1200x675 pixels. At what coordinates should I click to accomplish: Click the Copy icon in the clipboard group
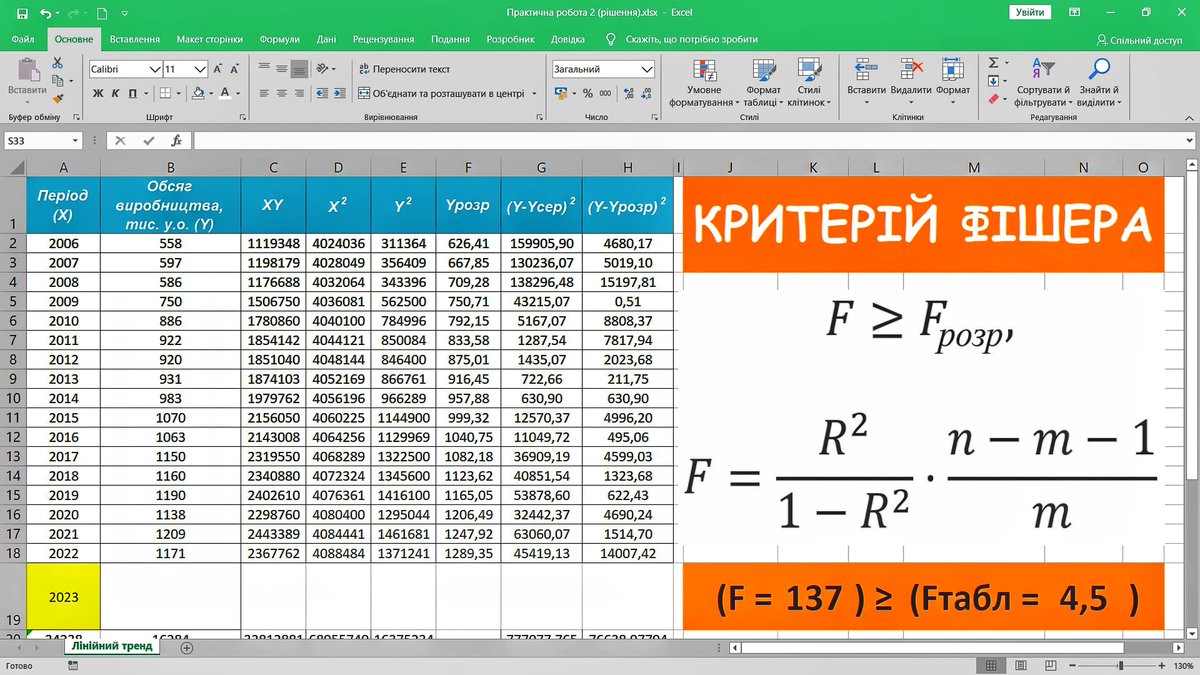58,81
